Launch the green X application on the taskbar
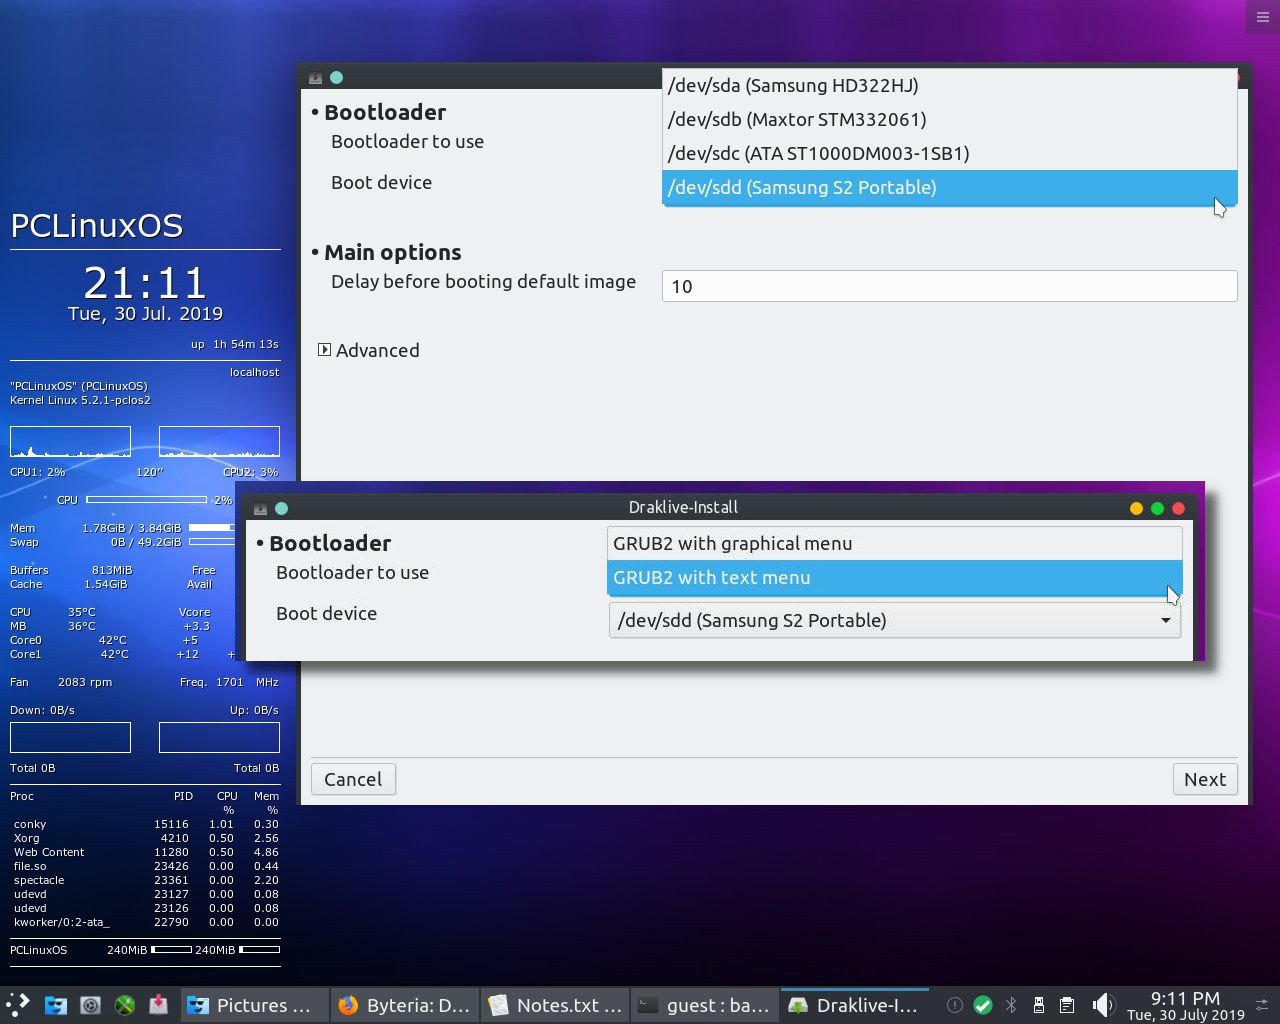1280x1024 pixels. 124,1004
